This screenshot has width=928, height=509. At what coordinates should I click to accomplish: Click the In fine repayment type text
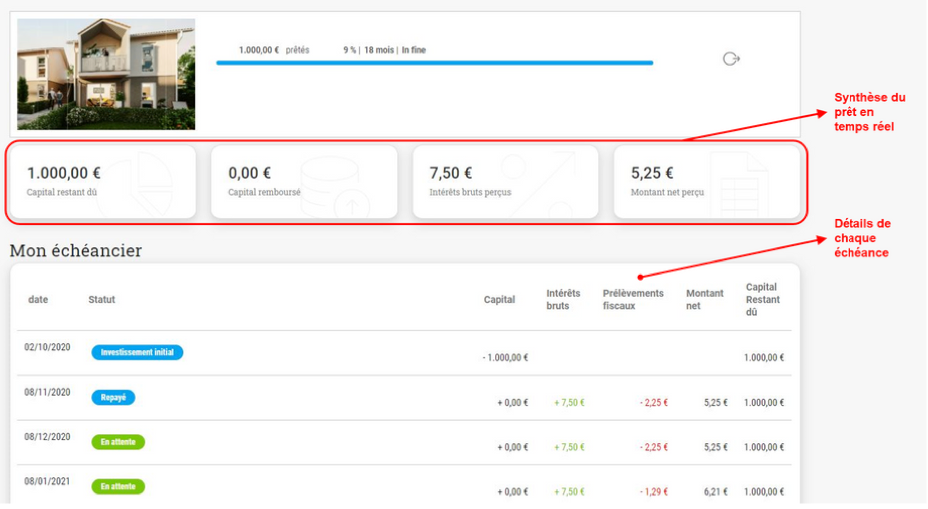pos(414,50)
